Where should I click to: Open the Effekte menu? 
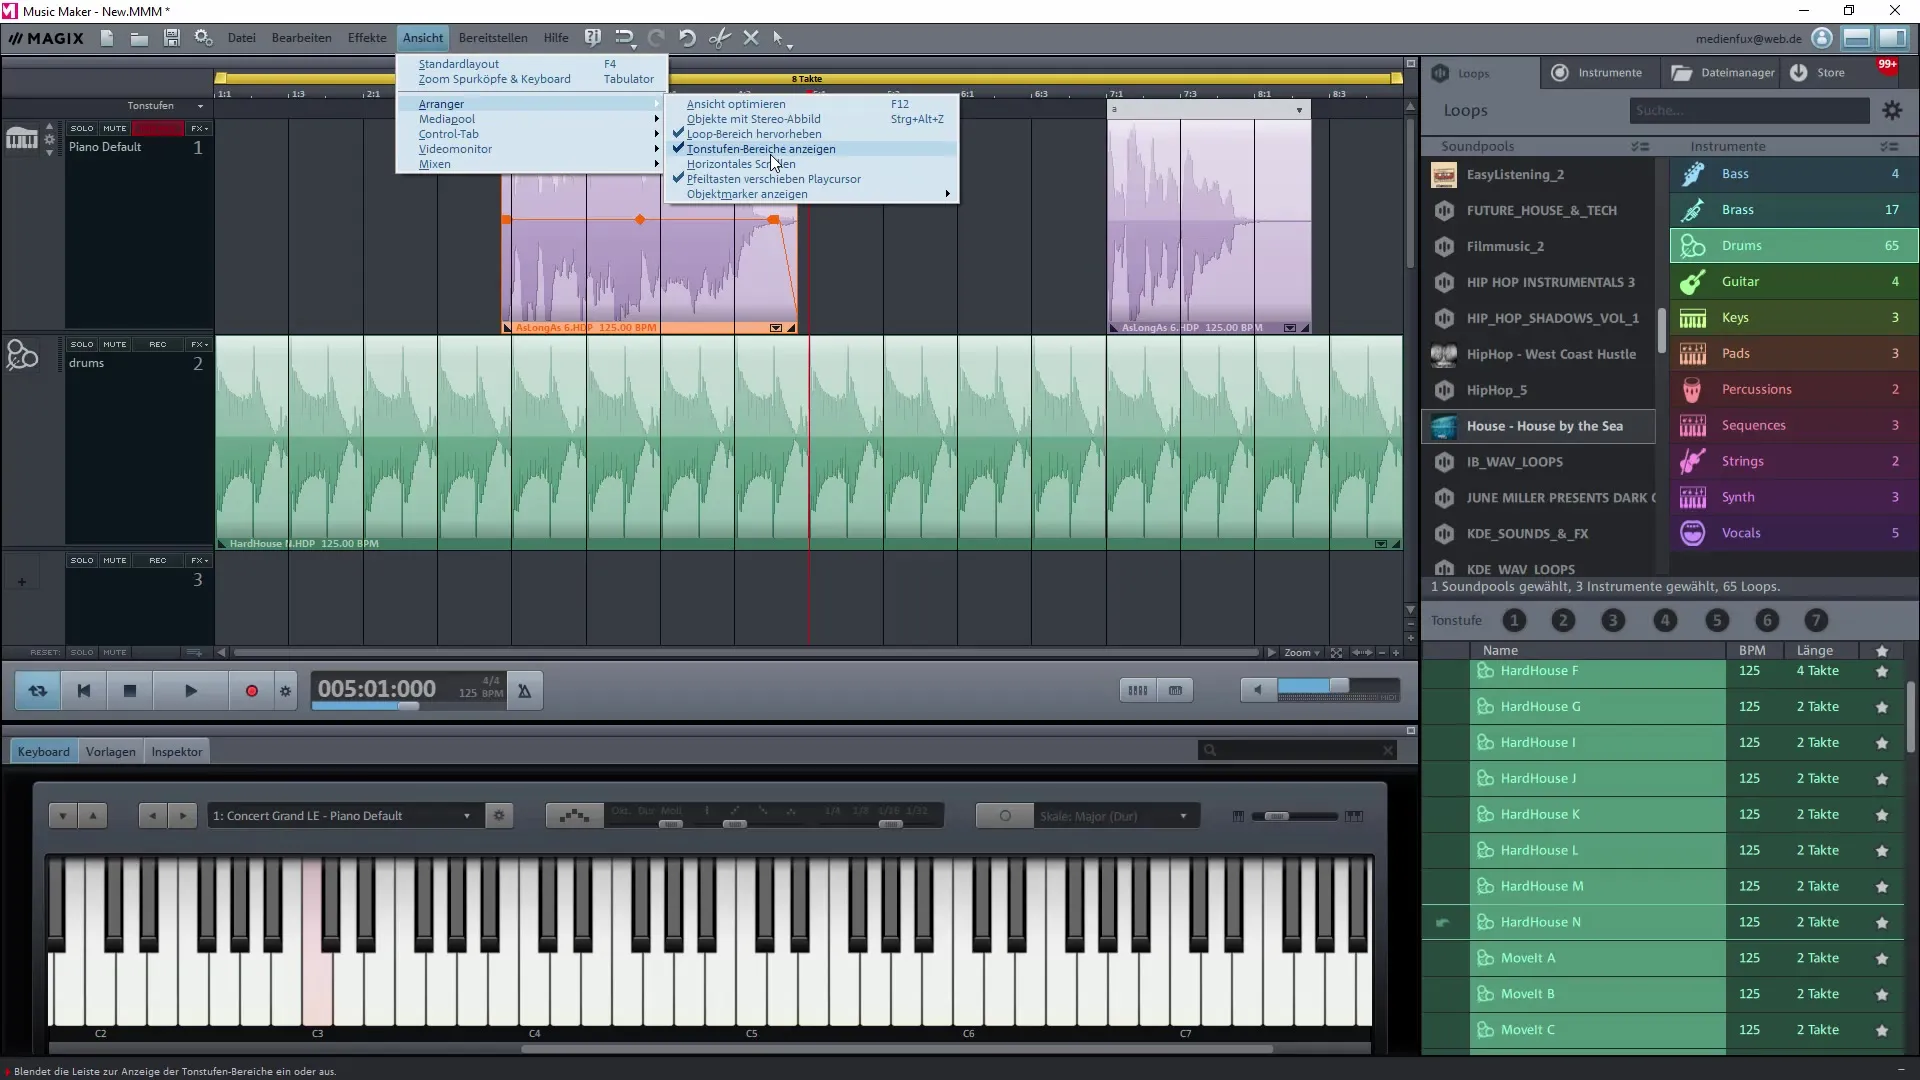point(367,38)
